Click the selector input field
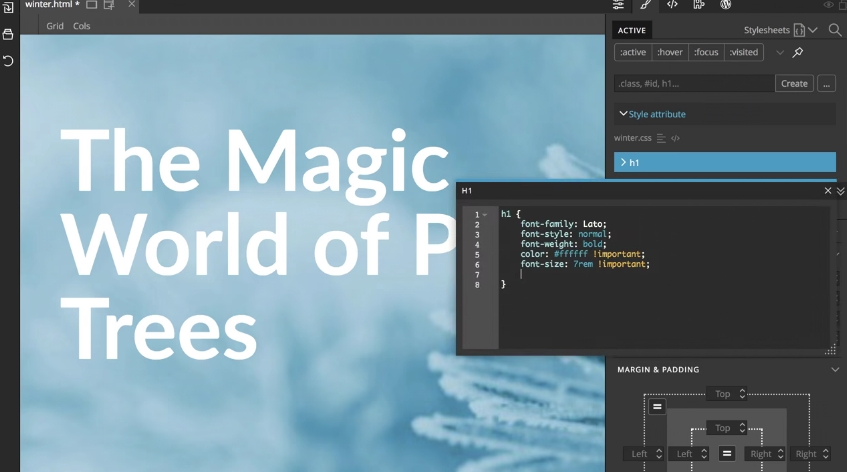This screenshot has width=847, height=472. click(x=692, y=84)
